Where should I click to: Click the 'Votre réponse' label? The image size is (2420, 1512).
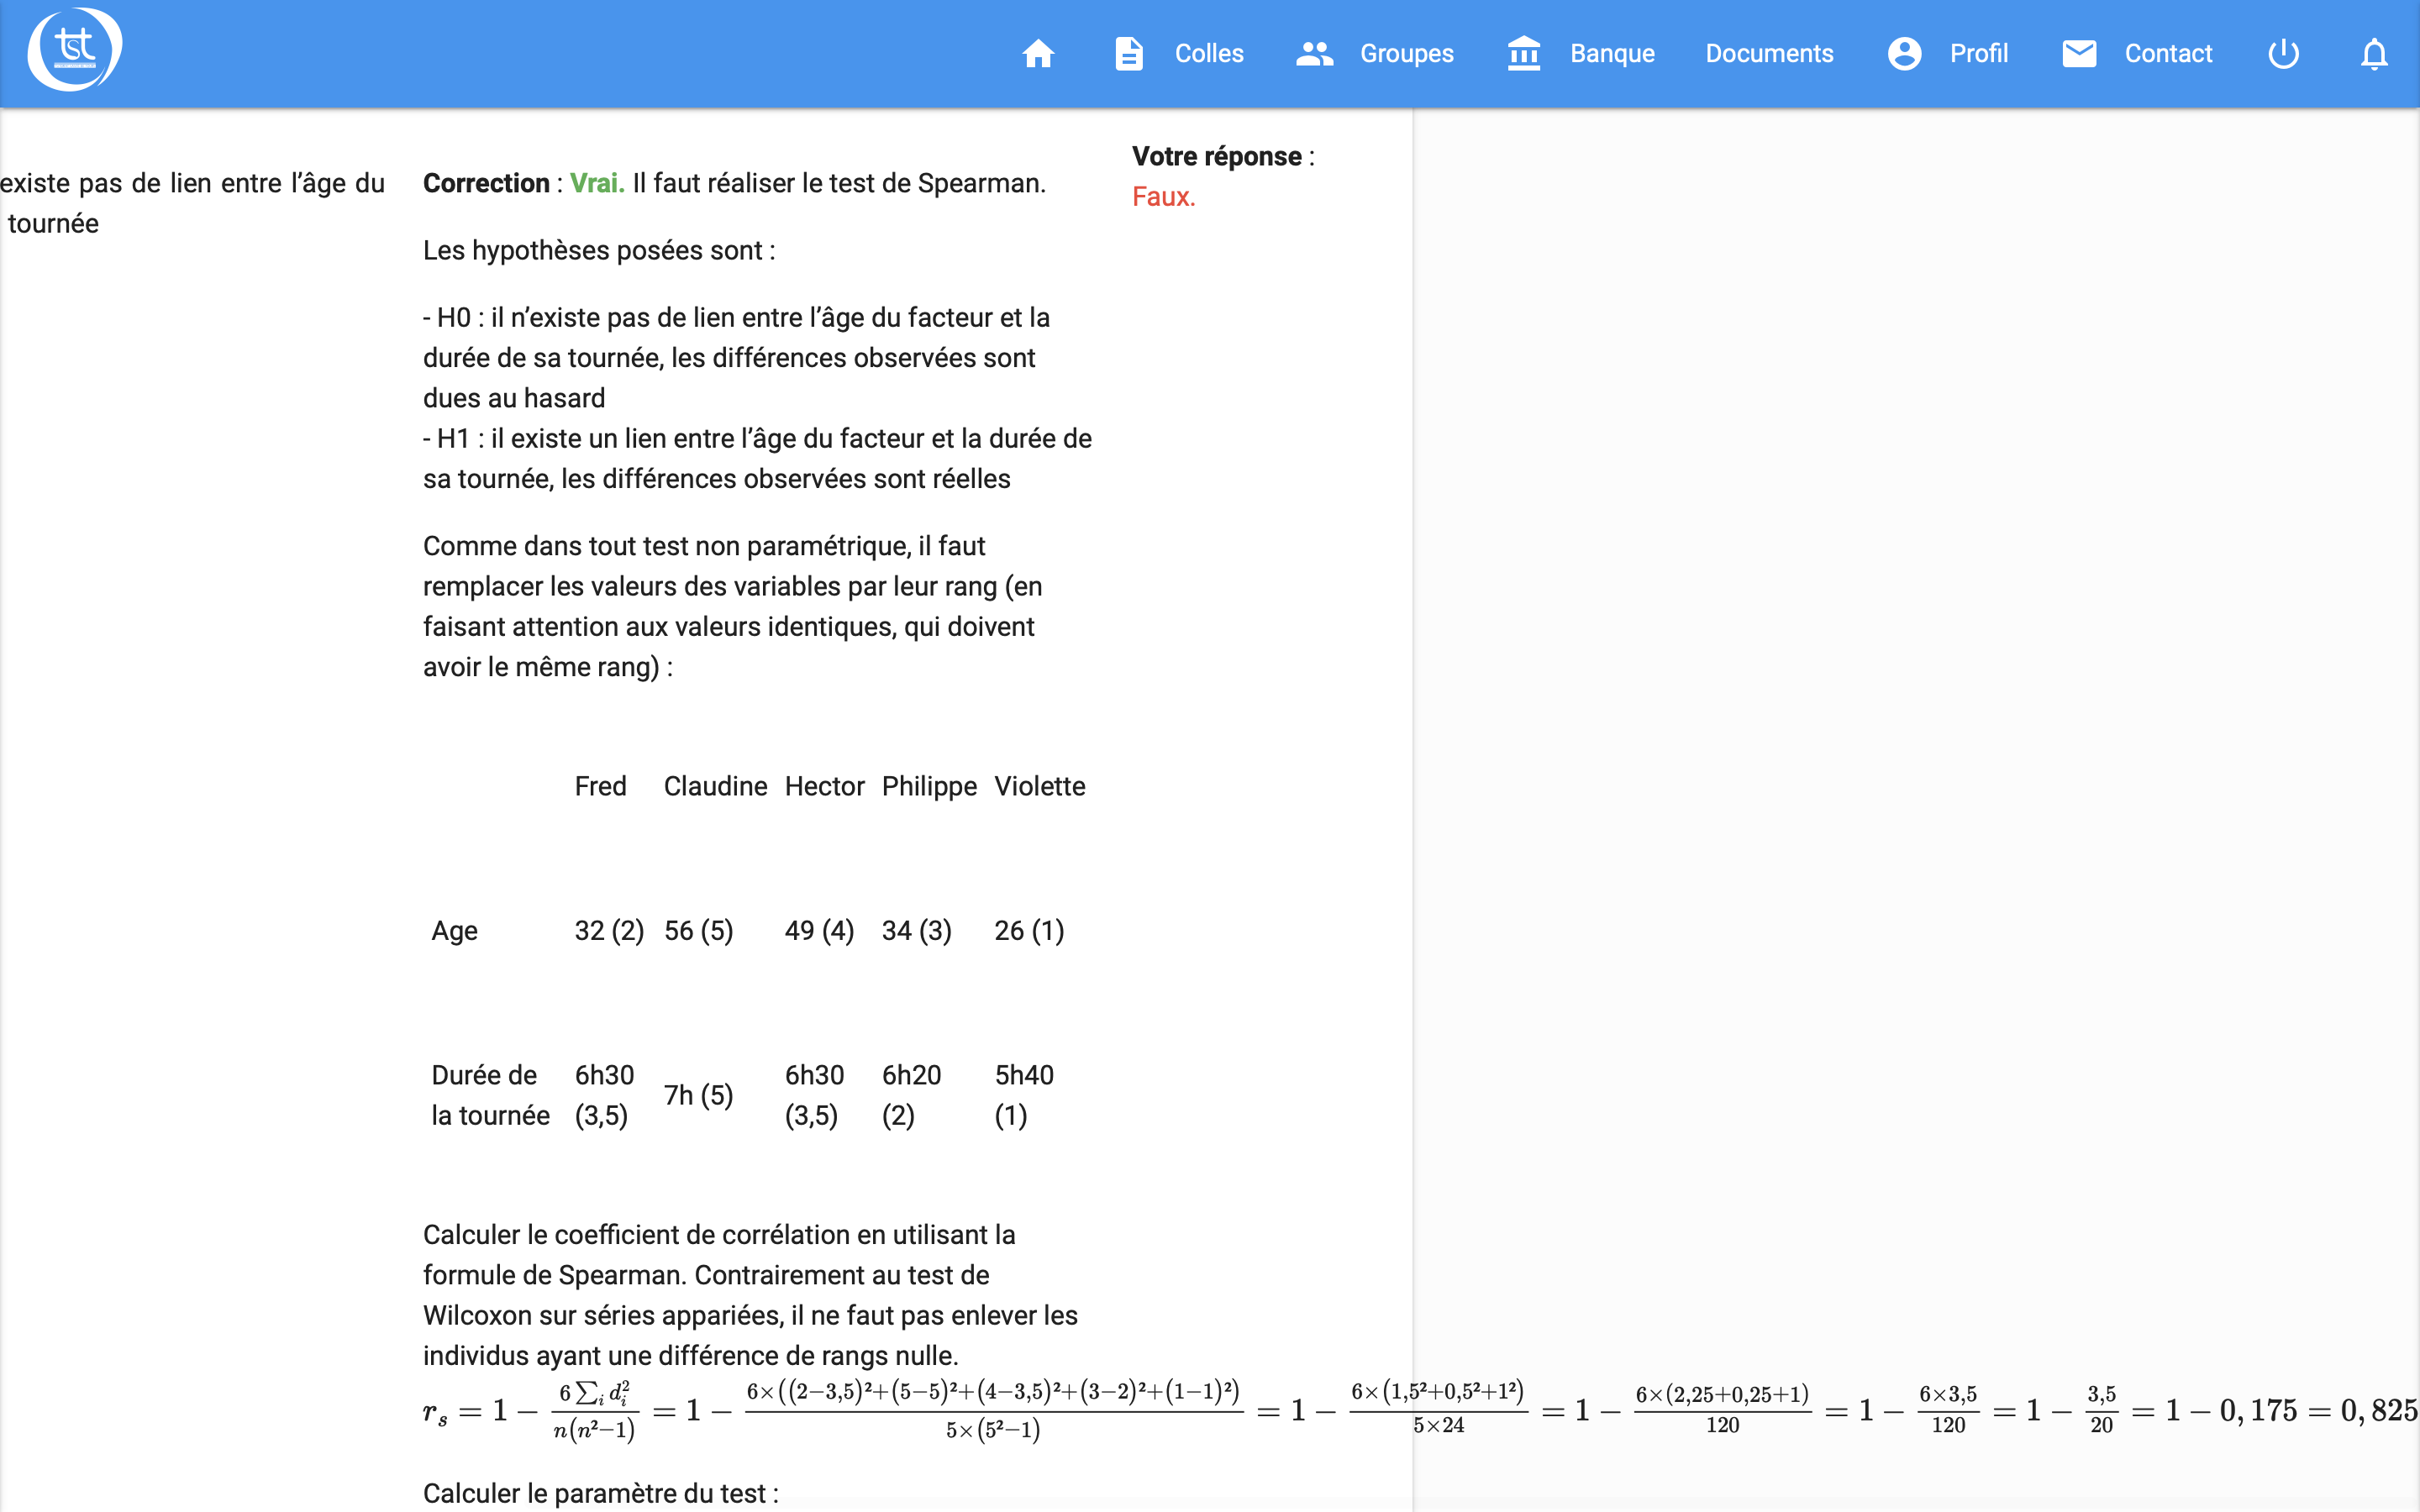[x=1217, y=156]
